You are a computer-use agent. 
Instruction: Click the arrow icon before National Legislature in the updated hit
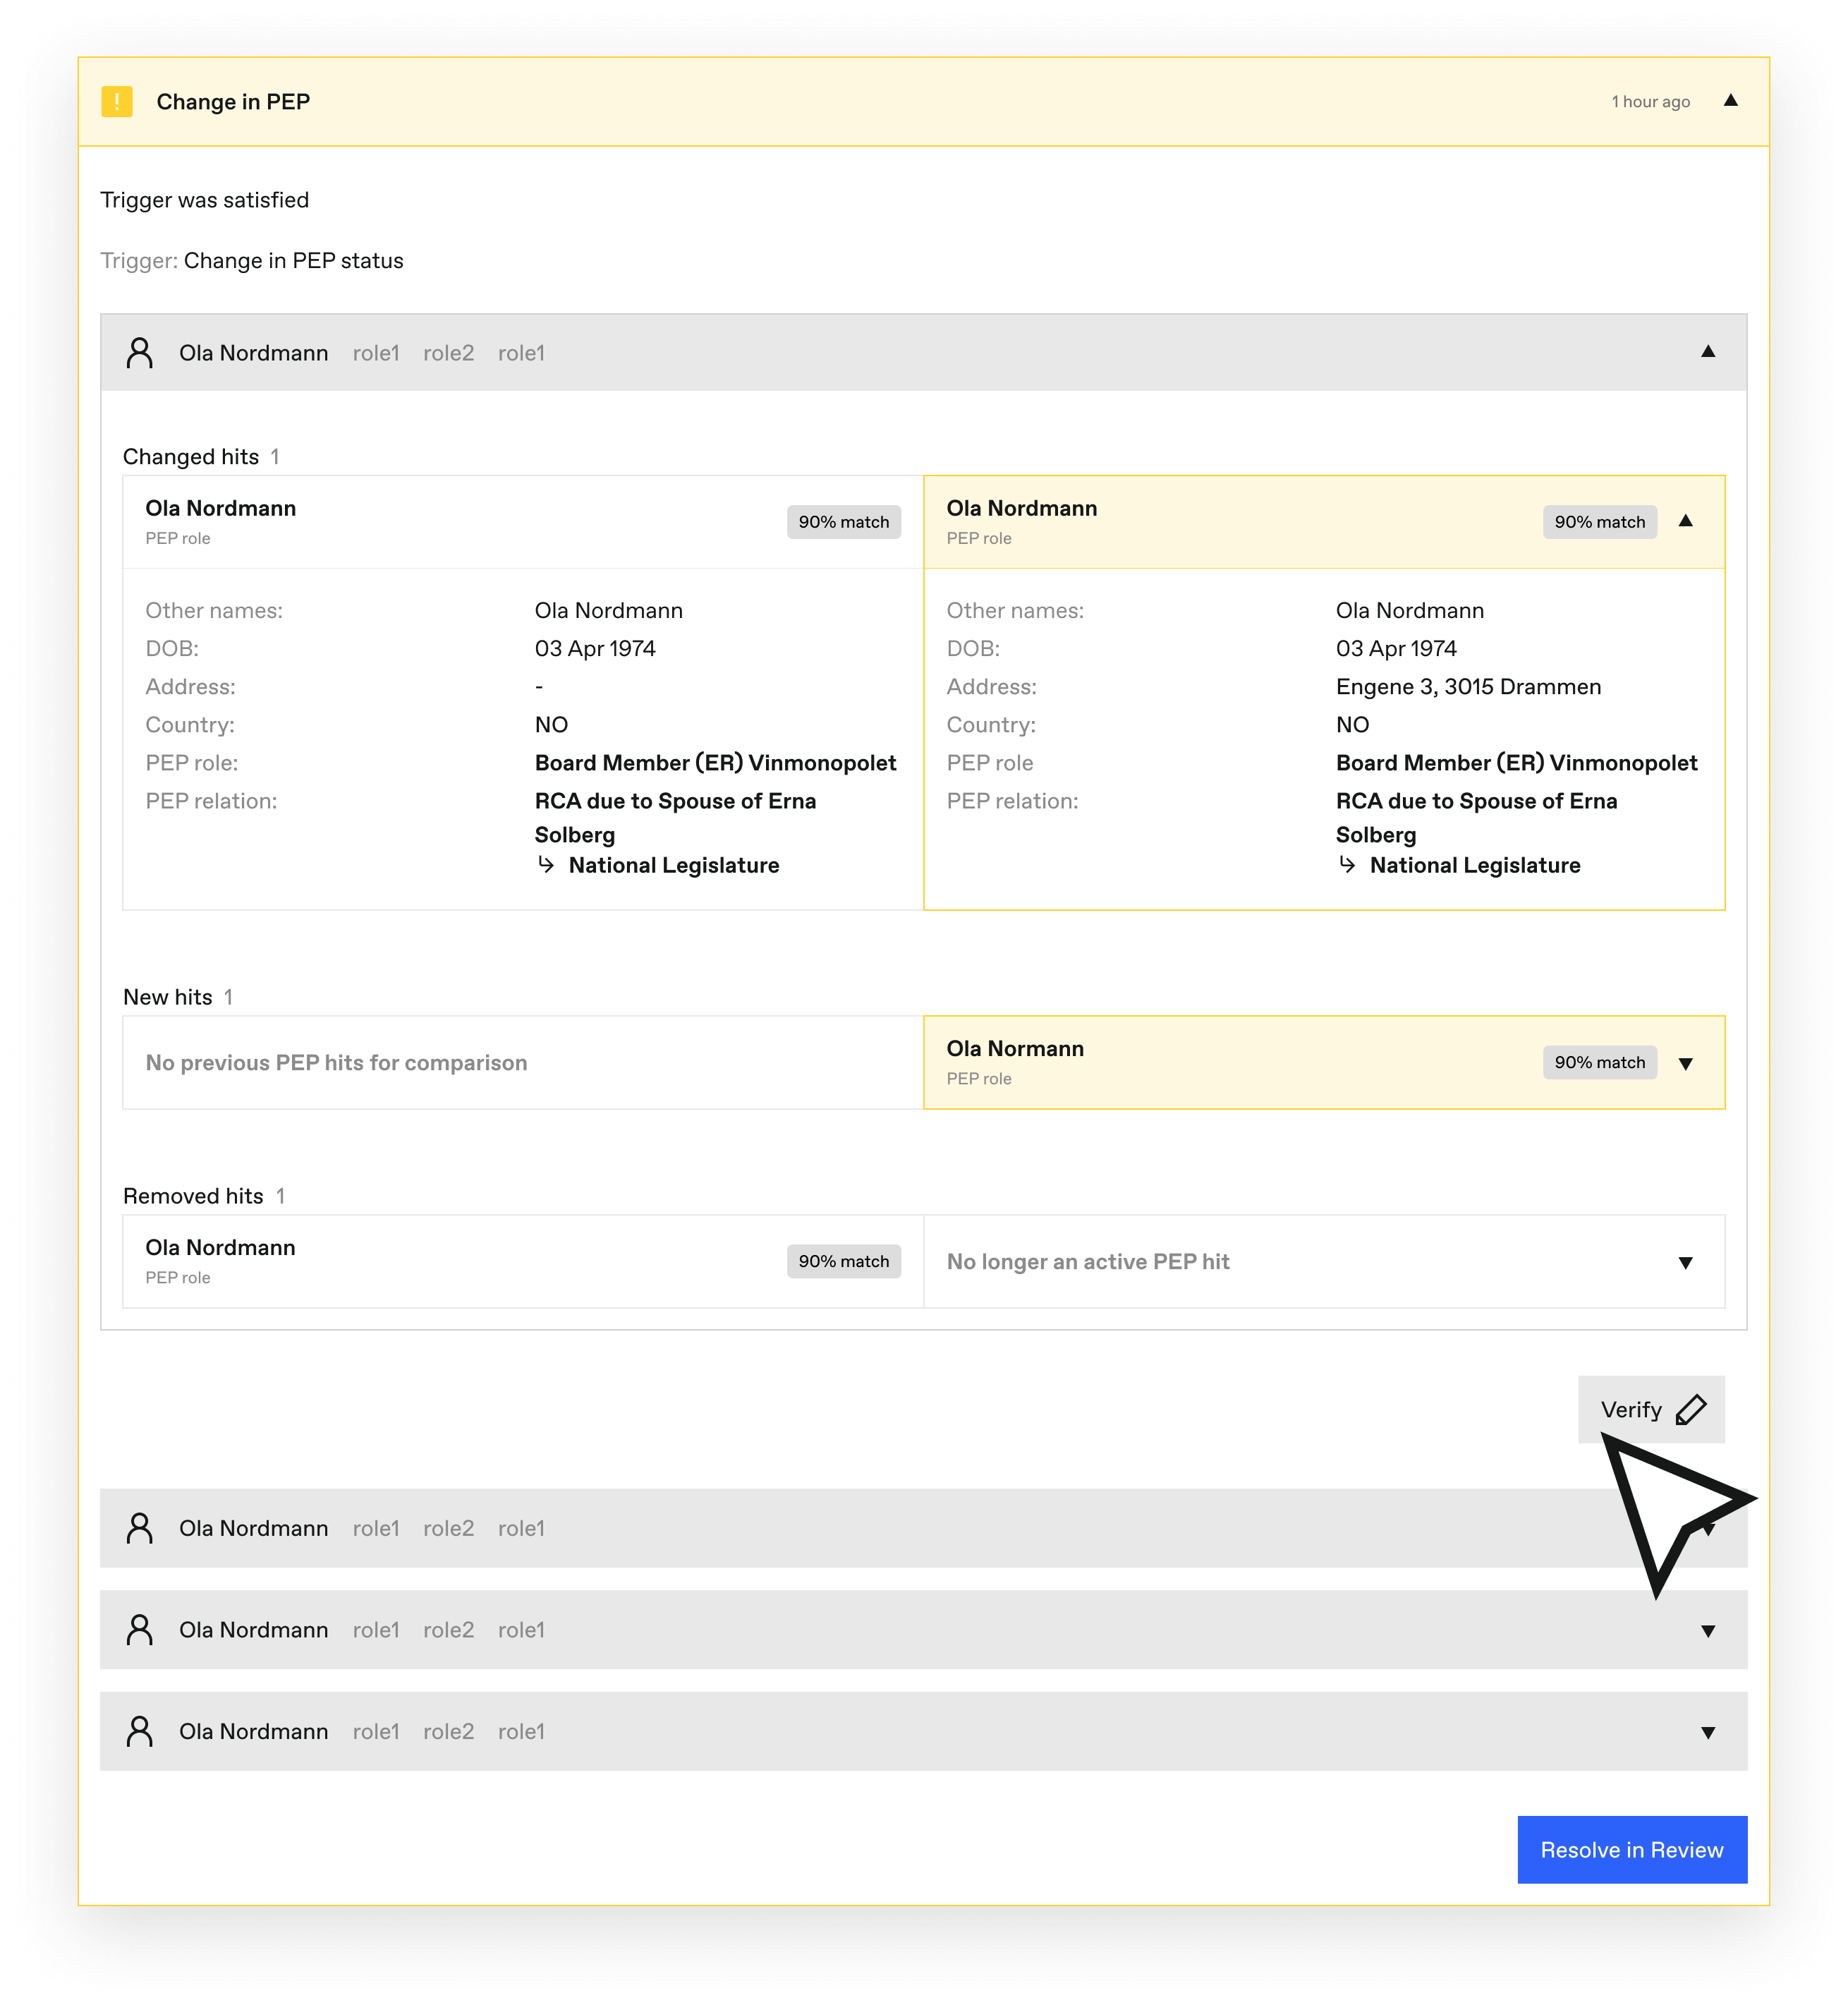[x=1347, y=864]
